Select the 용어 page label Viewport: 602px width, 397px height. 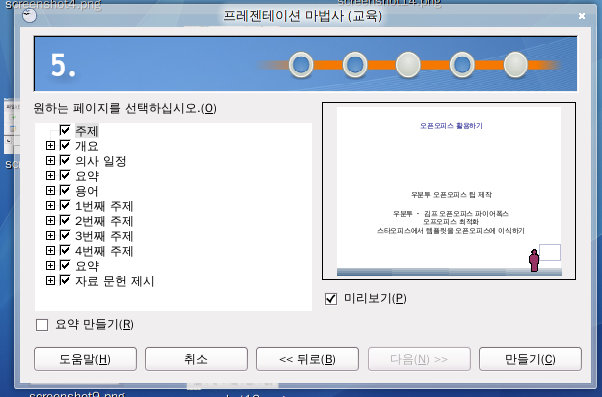(87, 191)
